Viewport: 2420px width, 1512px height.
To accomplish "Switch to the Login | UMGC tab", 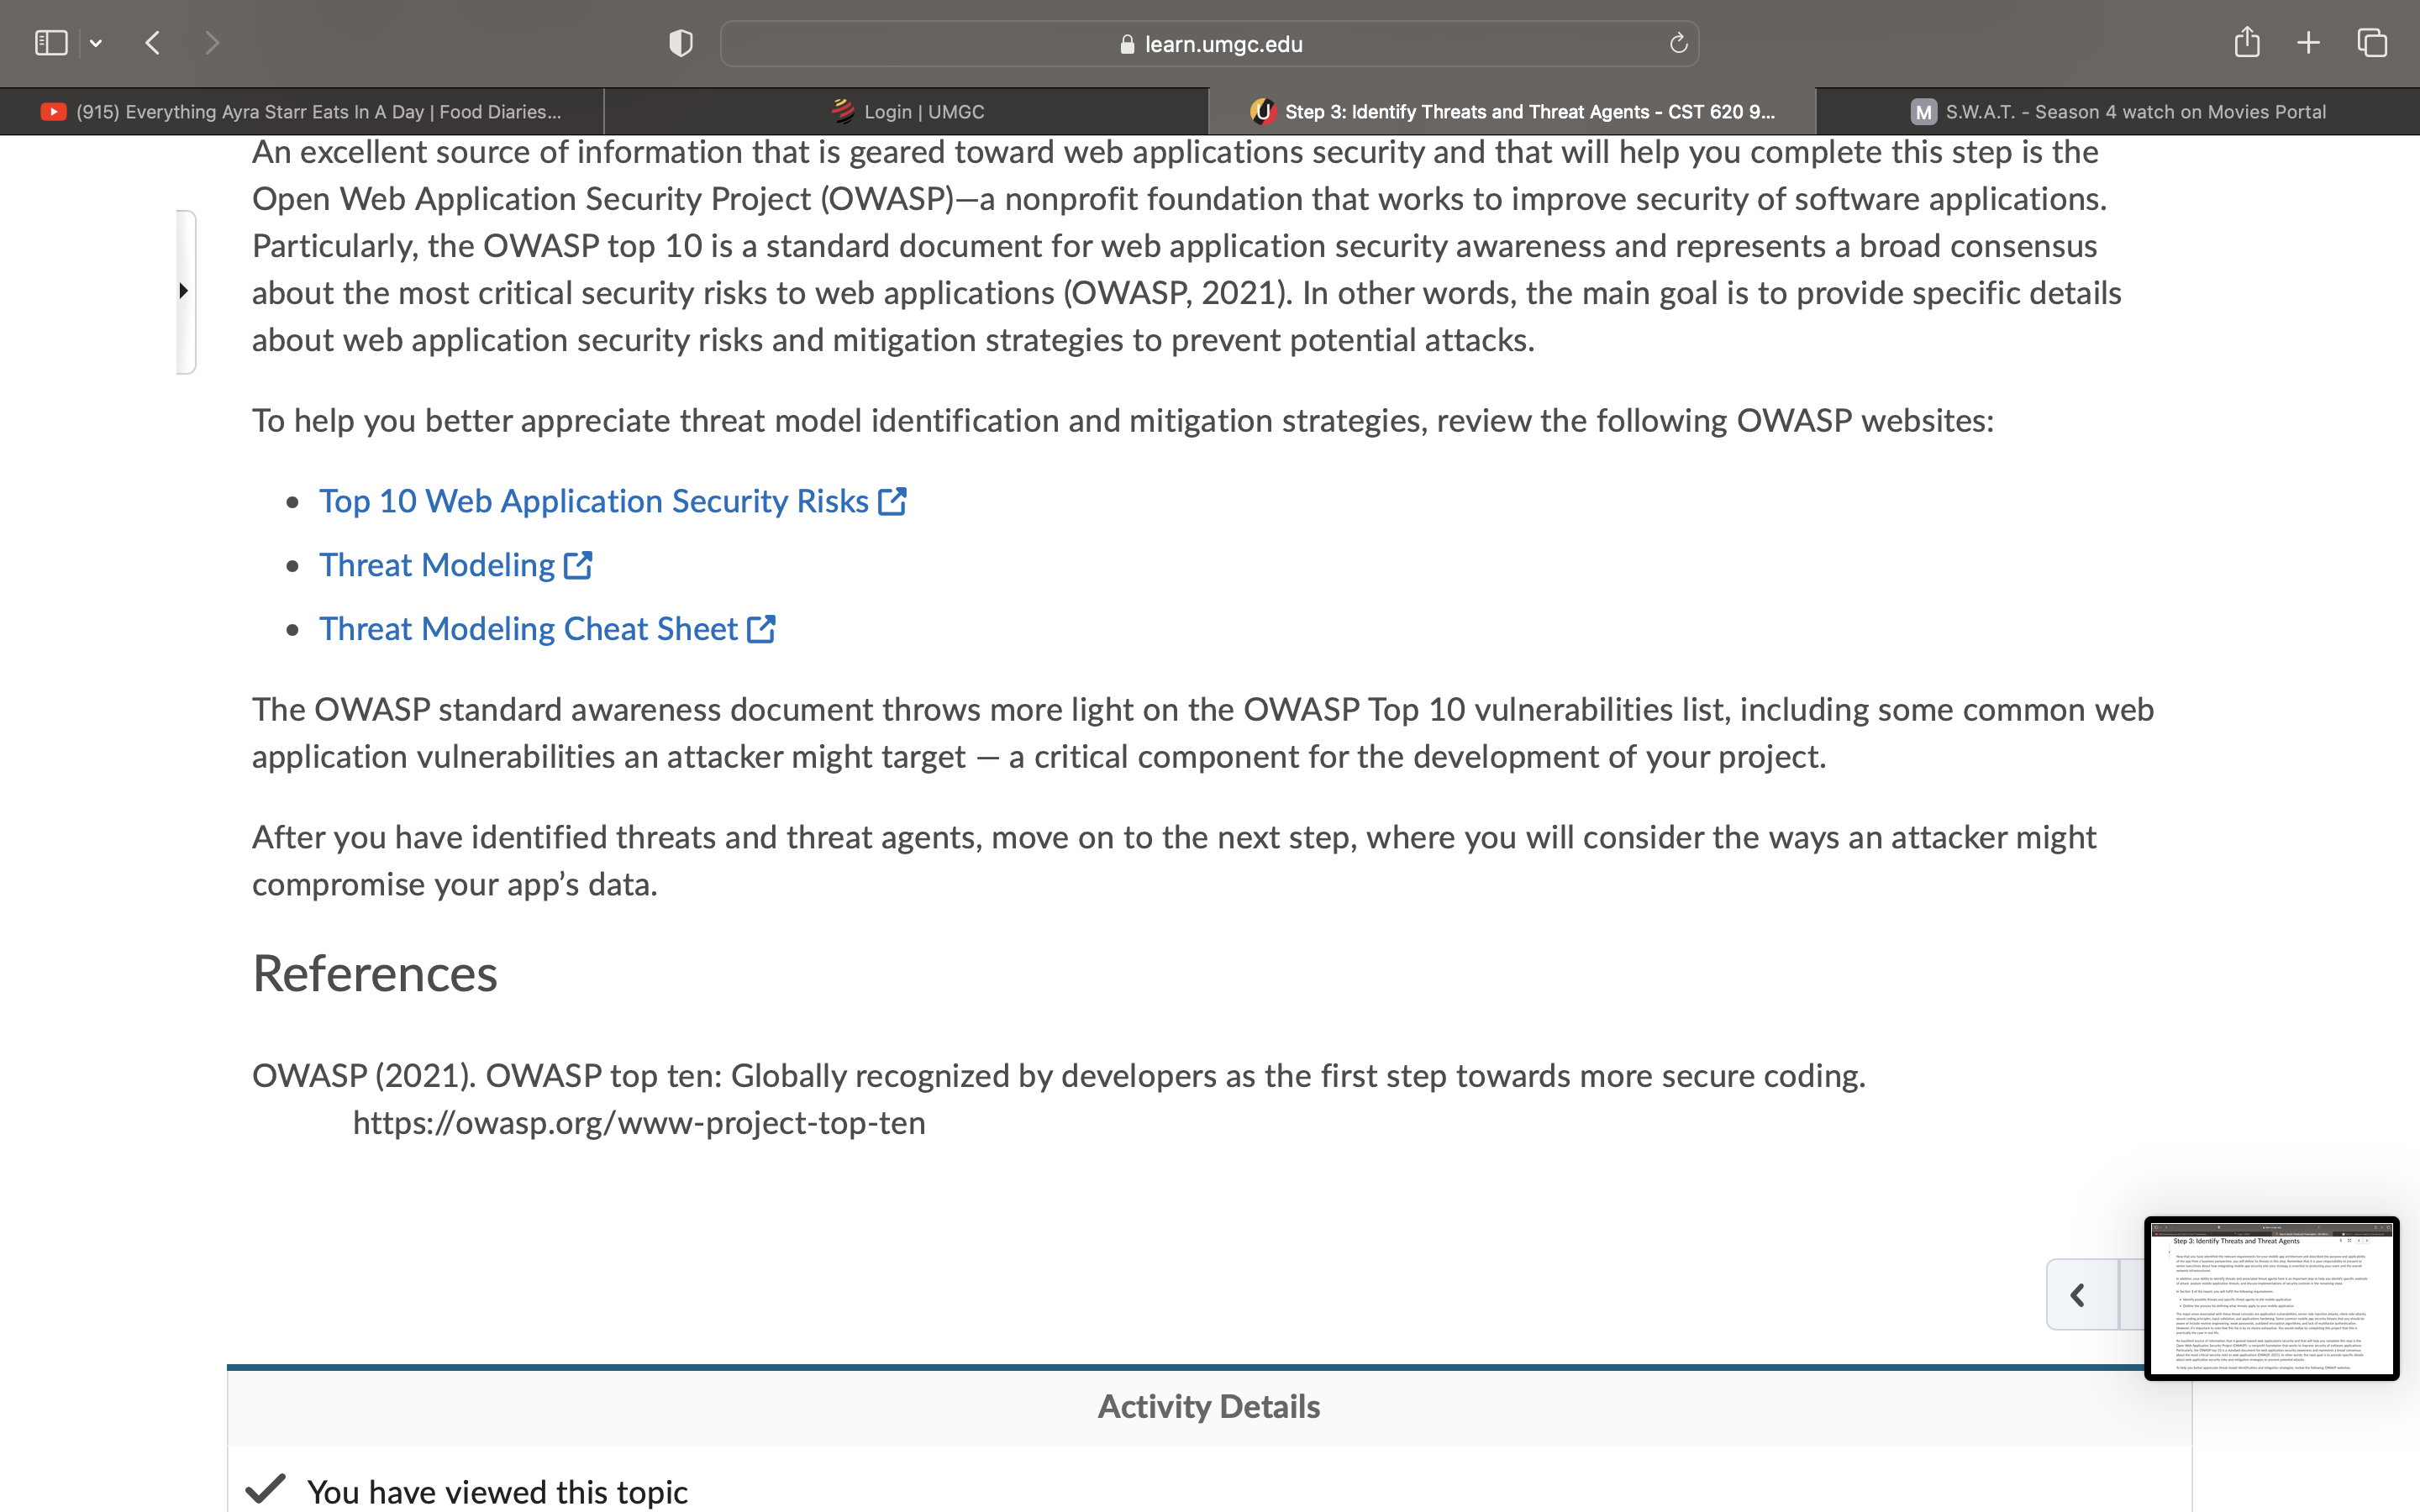I will [x=907, y=112].
